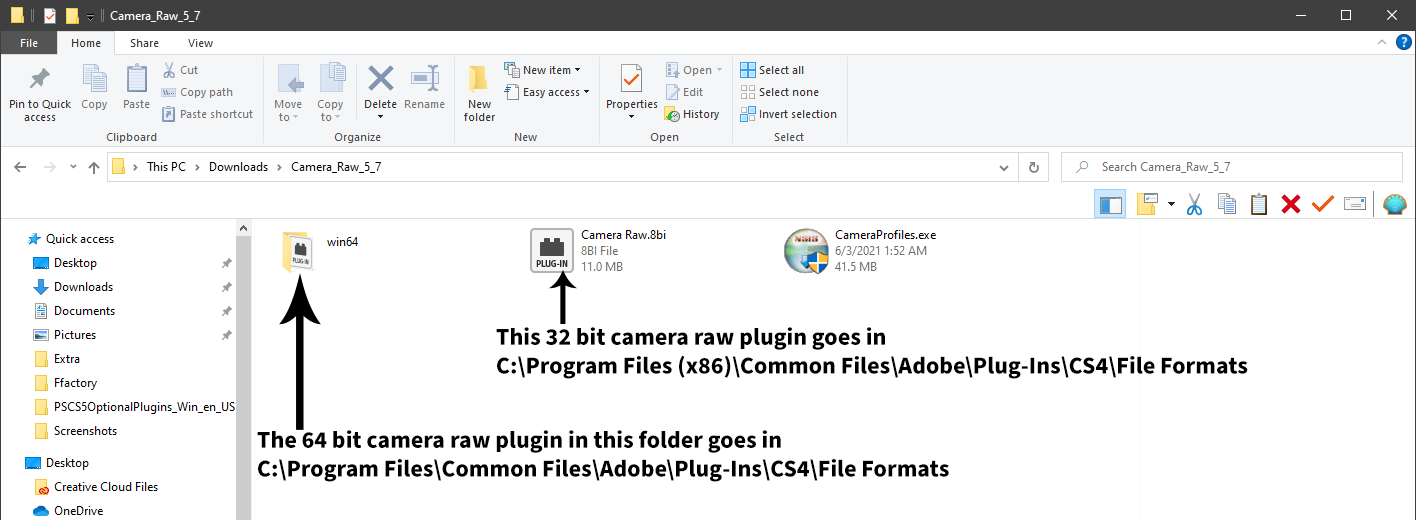Click the clipboard paste icon in lower toolbar
Image resolution: width=1416 pixels, height=520 pixels.
(x=1259, y=204)
